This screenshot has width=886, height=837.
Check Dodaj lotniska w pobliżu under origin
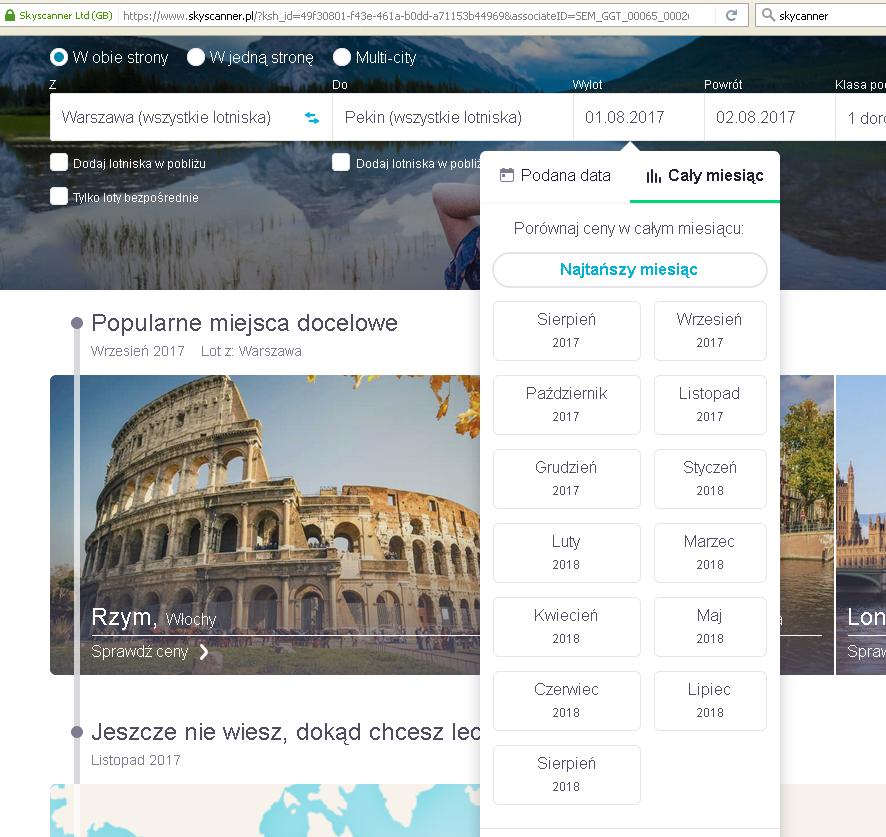click(x=59, y=163)
